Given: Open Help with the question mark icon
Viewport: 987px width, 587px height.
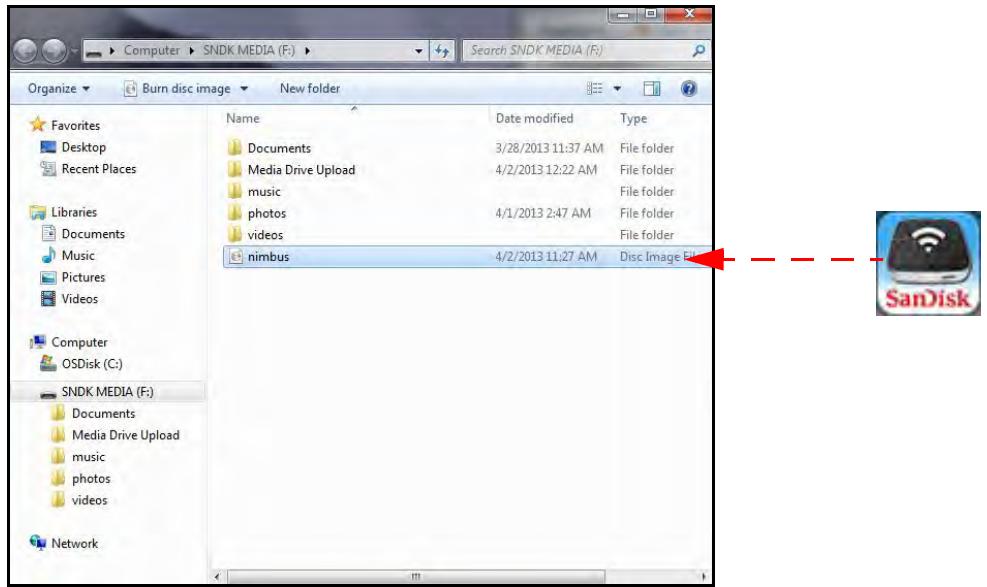Looking at the screenshot, I should coord(689,89).
